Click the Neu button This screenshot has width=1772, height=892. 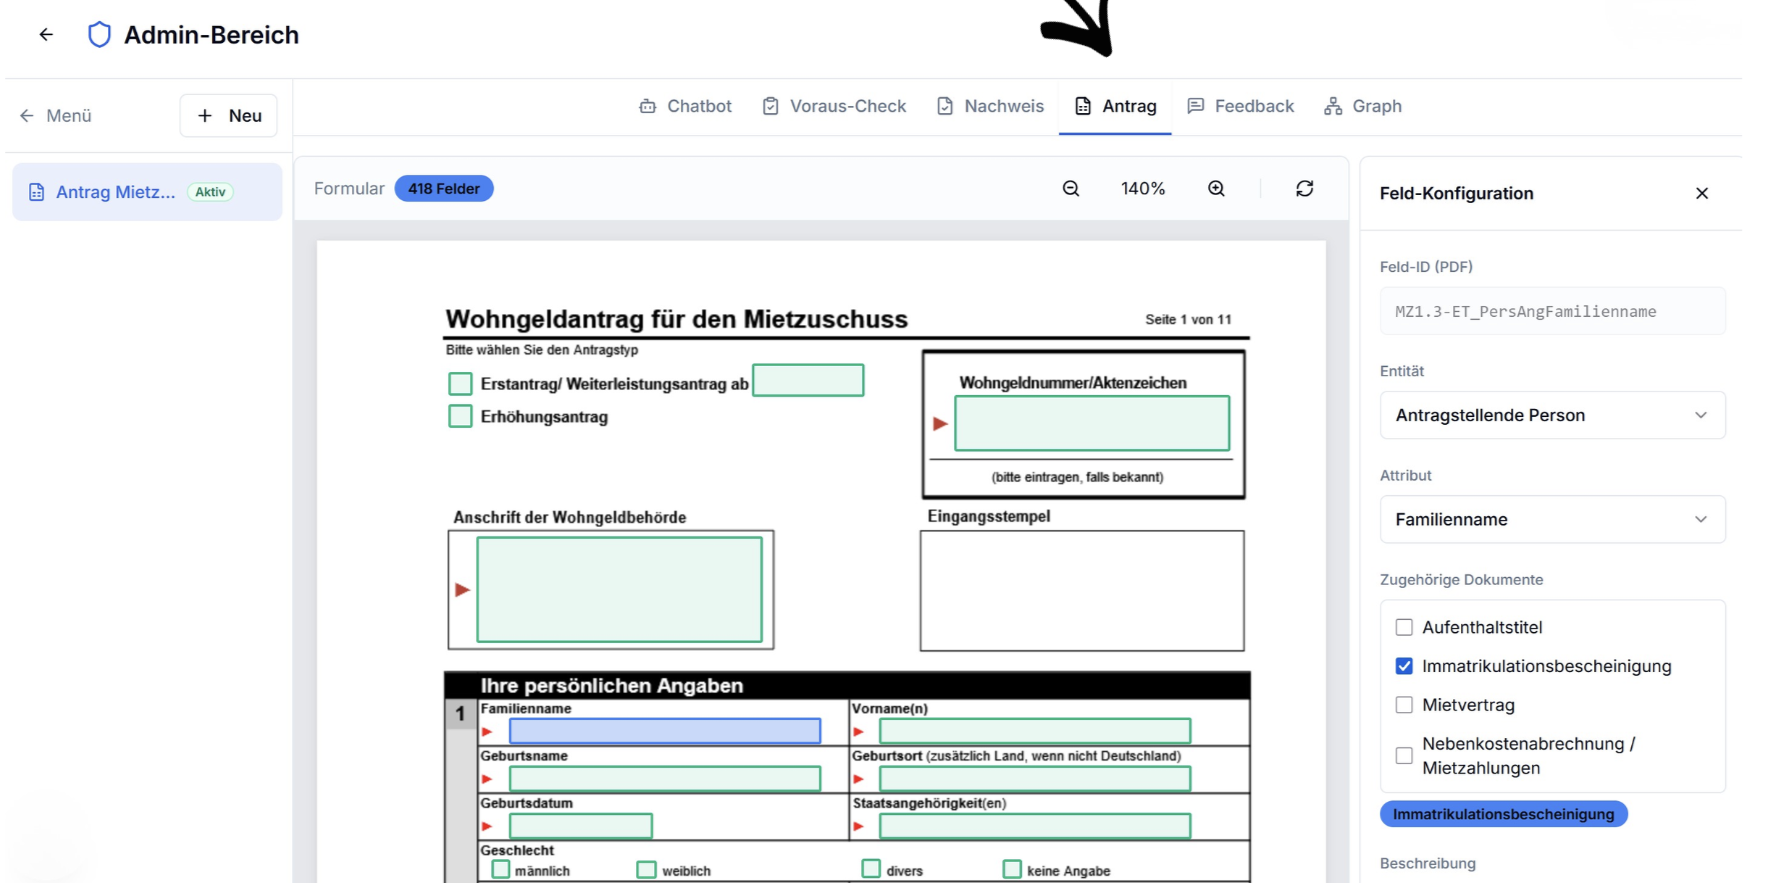(x=229, y=116)
